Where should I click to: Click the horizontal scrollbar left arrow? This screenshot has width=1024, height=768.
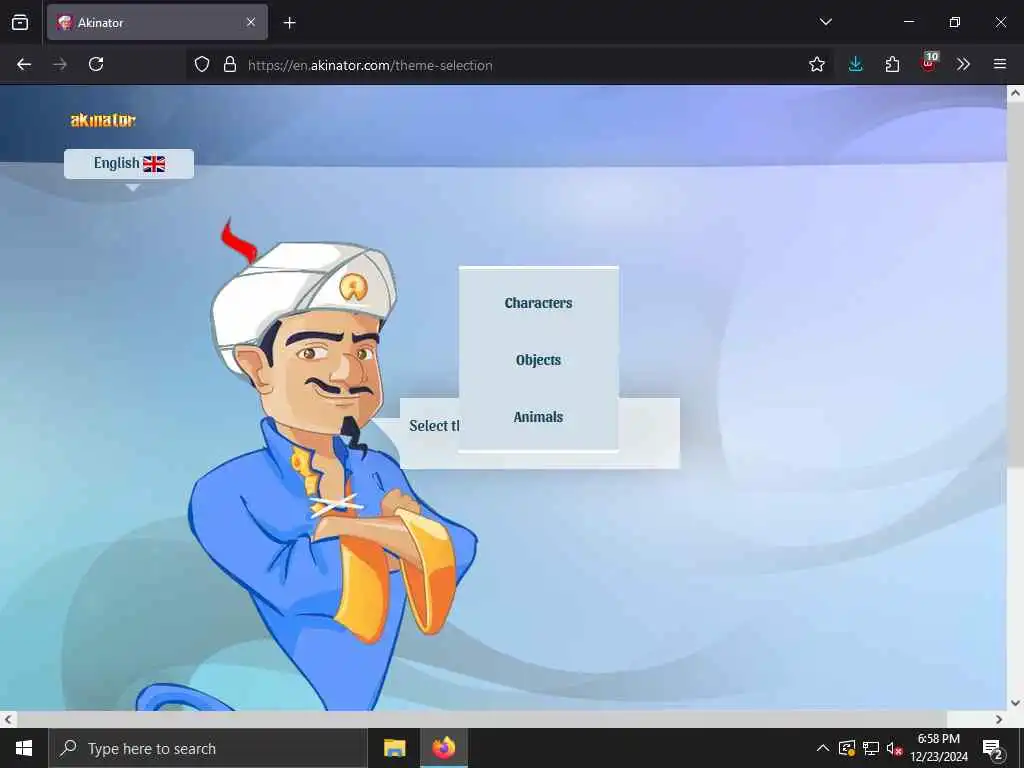[x=7, y=719]
